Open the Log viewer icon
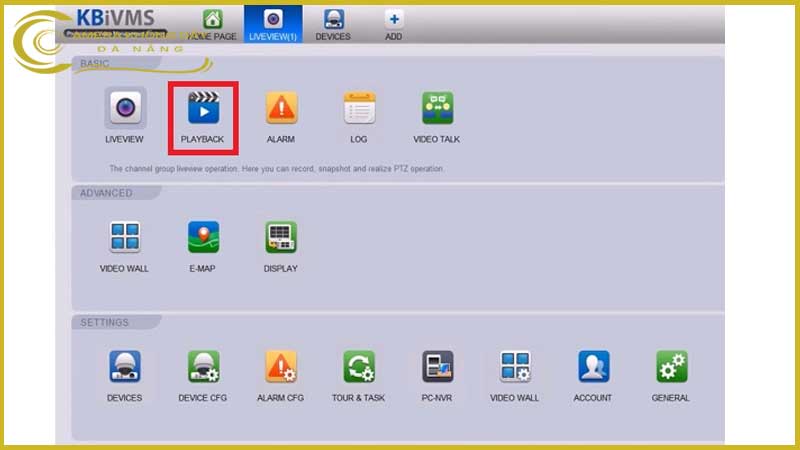800x450 pixels. (x=359, y=107)
